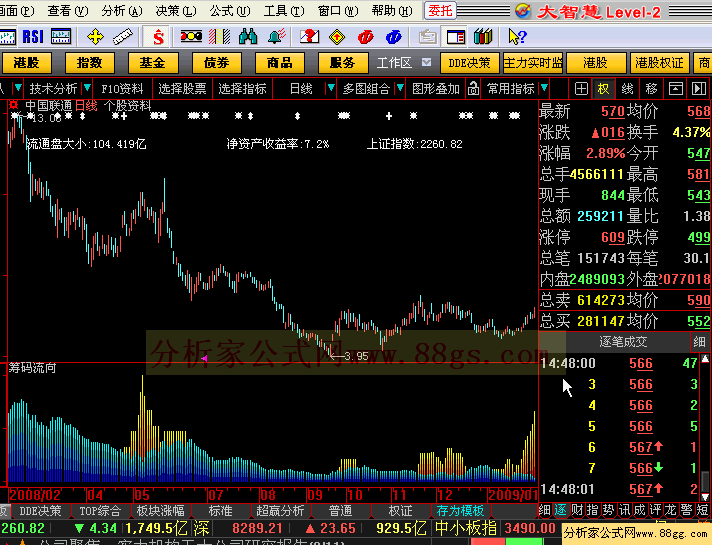The width and height of the screenshot is (712, 545).
Task: Click the tick list scroll-down arrow
Action: (705, 497)
